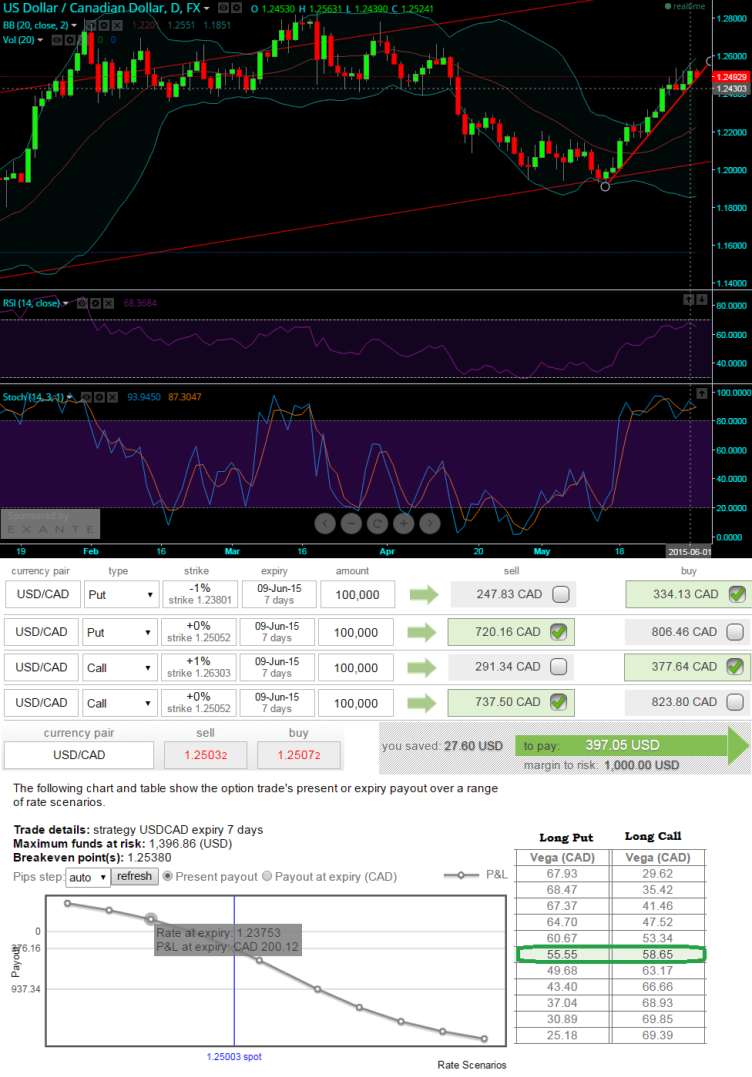Click Long Put Vega value 55.55
The width and height of the screenshot is (752, 1077).
pyautogui.click(x=562, y=955)
